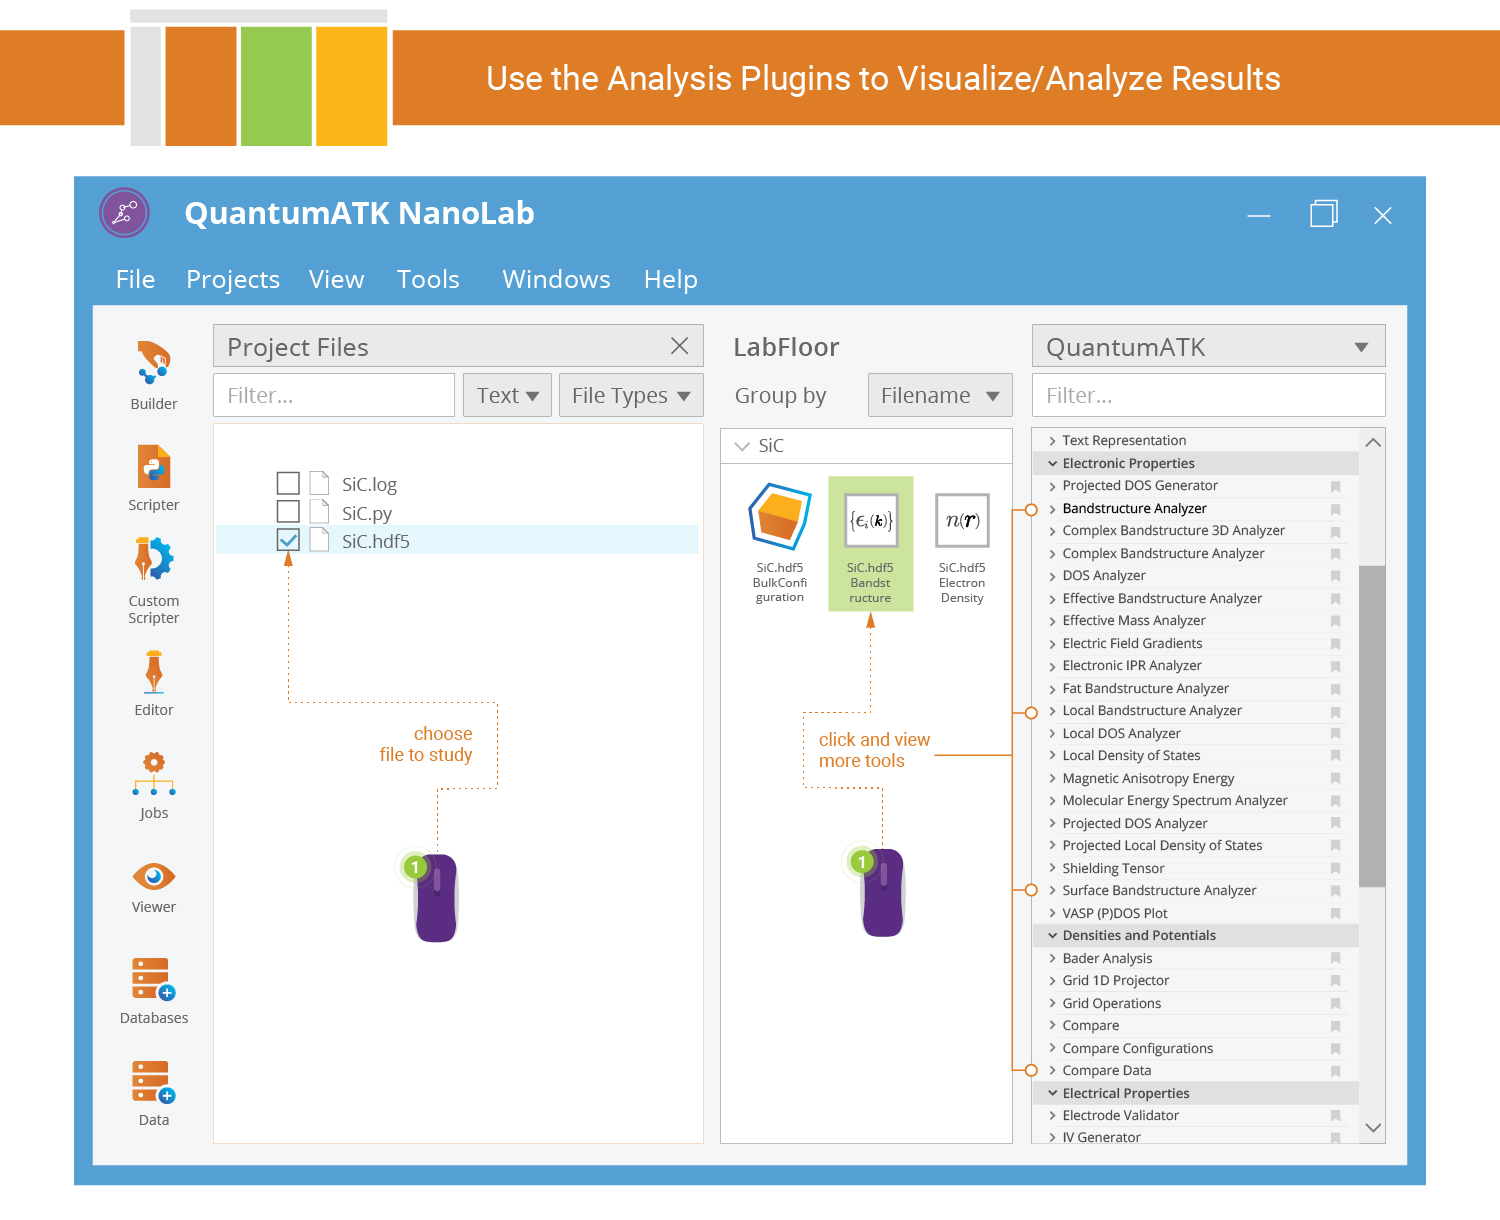Expand the Text Representation item
The height and width of the screenshot is (1220, 1500).
tap(1052, 441)
